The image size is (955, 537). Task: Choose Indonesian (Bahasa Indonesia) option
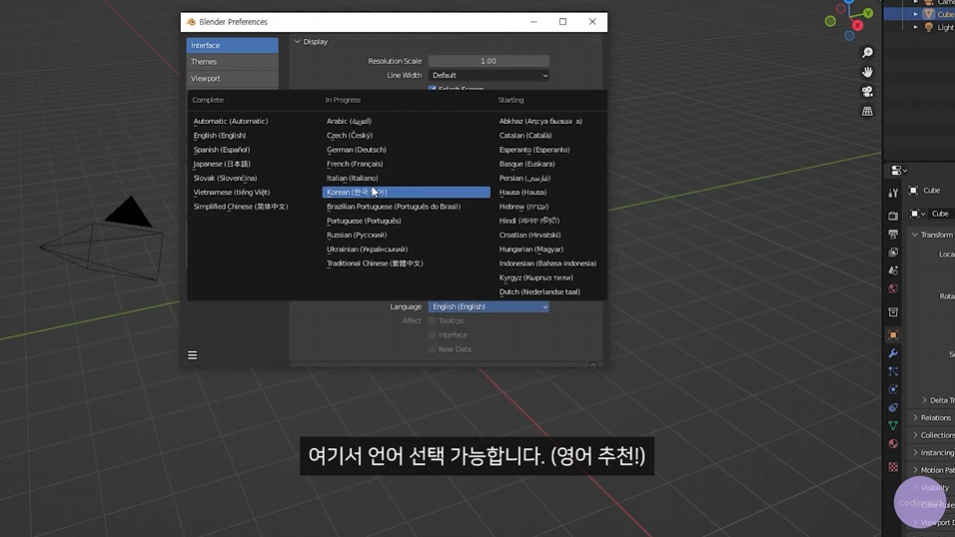tap(548, 264)
